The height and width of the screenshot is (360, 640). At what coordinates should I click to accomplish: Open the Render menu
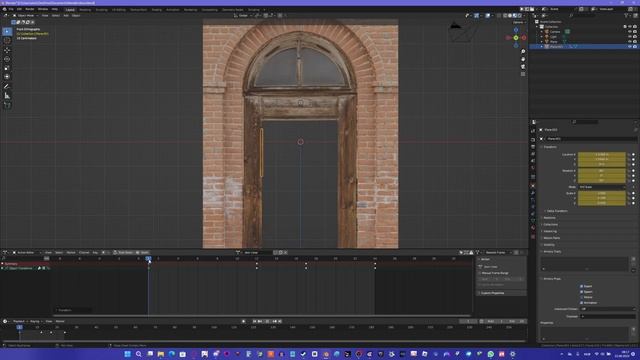point(30,9)
